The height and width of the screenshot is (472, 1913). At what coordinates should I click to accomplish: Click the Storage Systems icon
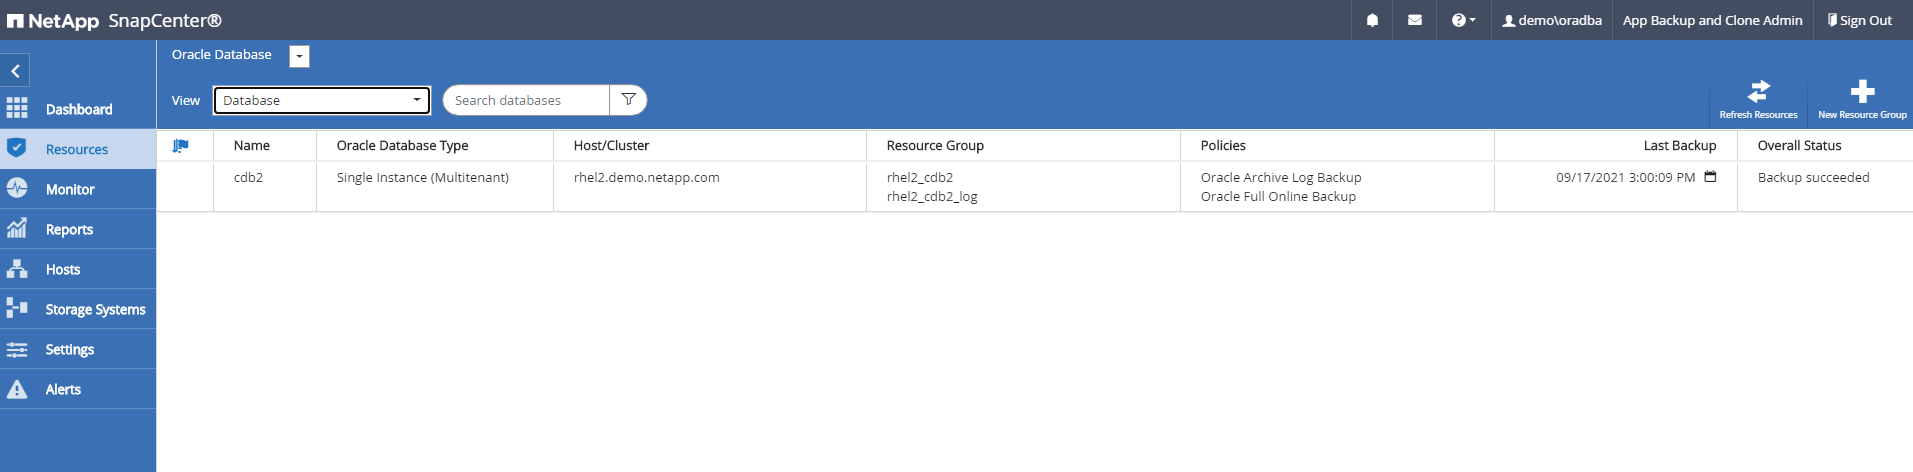coord(17,308)
